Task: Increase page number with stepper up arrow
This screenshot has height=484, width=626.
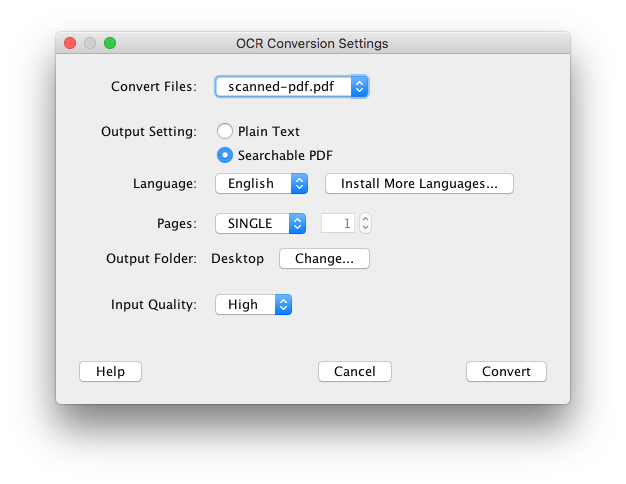Action: [365, 219]
